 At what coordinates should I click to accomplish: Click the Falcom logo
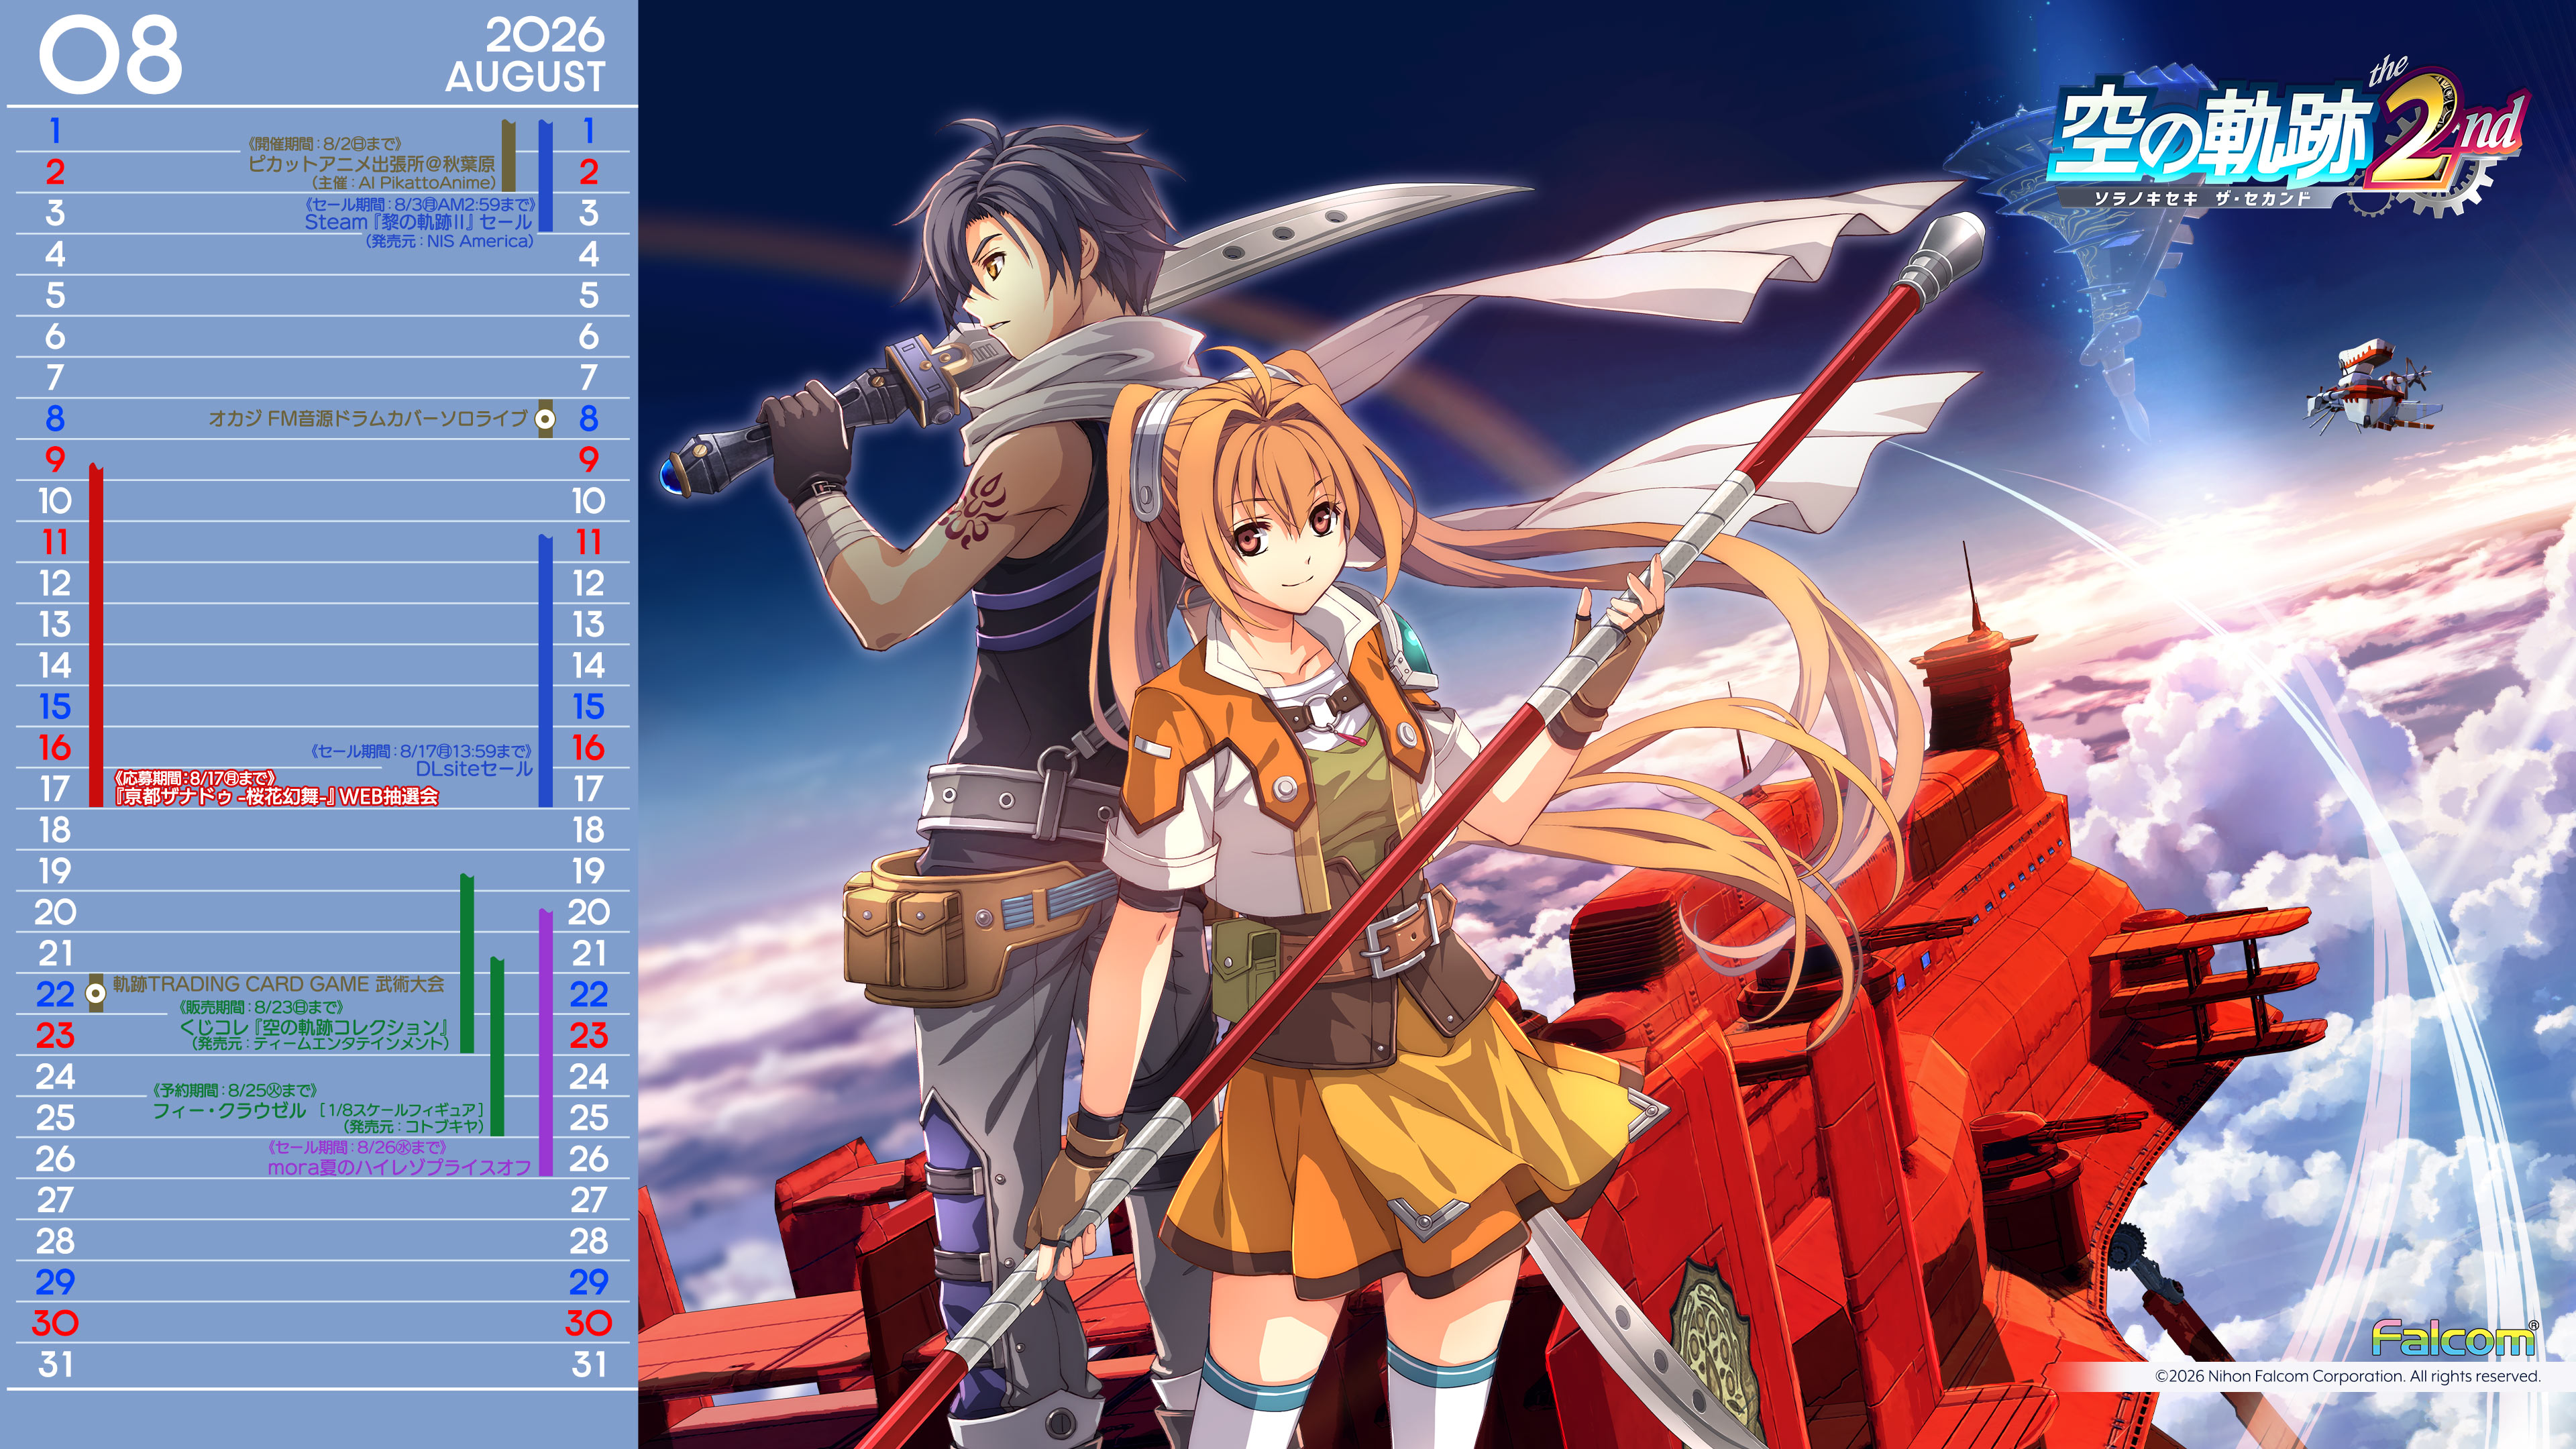point(2454,1337)
